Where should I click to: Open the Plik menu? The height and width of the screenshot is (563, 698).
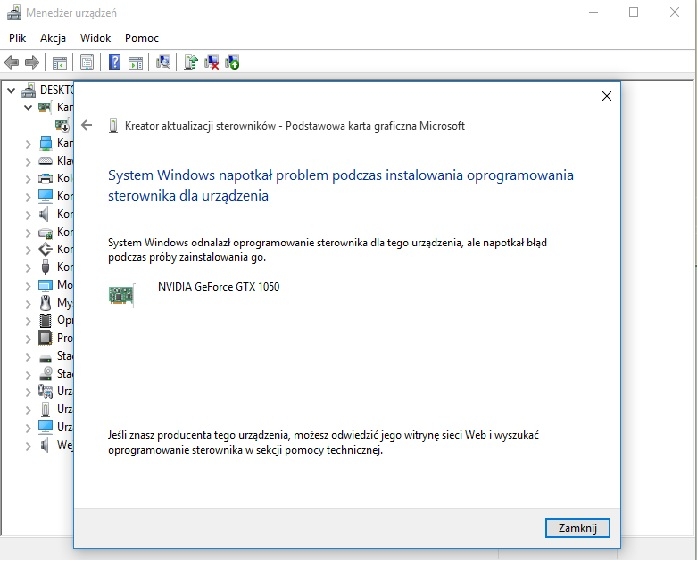[17, 38]
